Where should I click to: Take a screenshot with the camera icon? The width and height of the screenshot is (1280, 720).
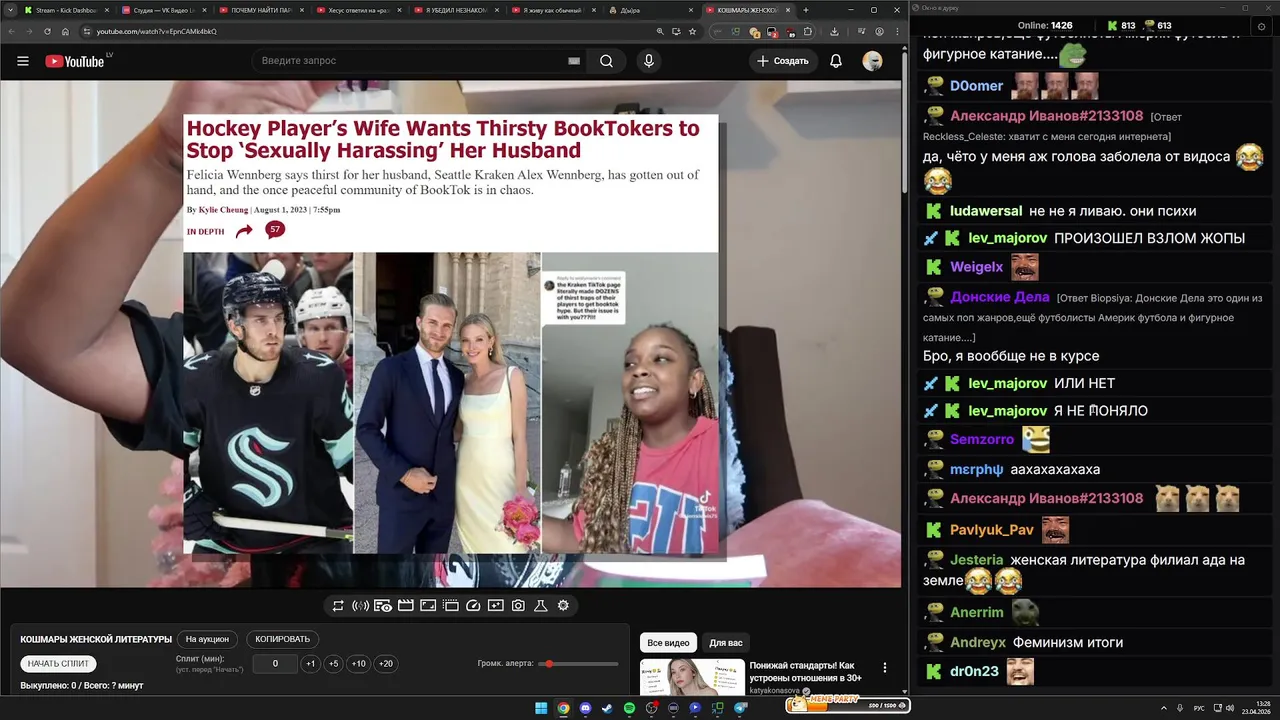coord(518,606)
